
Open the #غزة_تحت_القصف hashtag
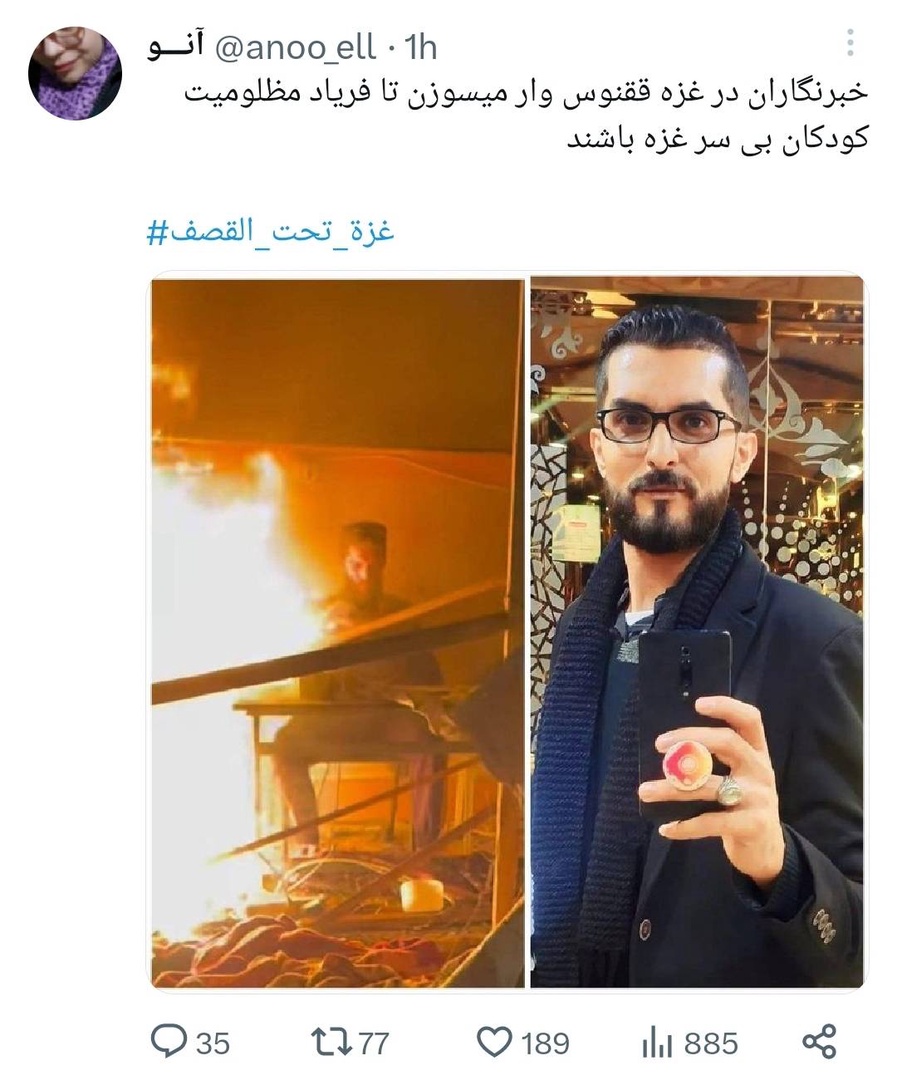[x=271, y=231]
